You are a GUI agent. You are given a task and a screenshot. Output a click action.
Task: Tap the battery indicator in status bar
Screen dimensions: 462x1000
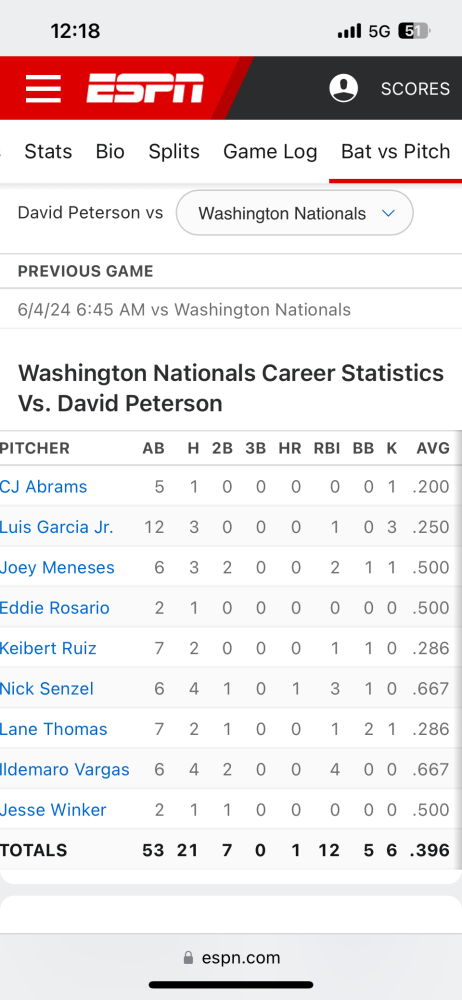[x=414, y=31]
